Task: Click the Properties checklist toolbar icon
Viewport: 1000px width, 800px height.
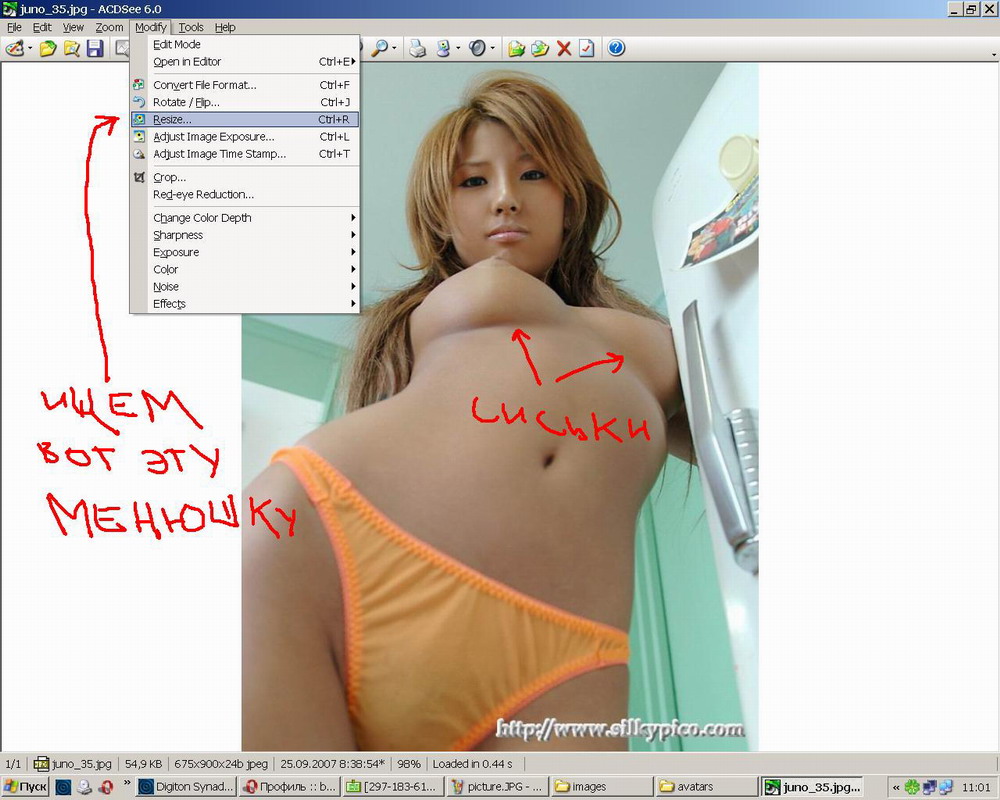Action: pyautogui.click(x=587, y=48)
